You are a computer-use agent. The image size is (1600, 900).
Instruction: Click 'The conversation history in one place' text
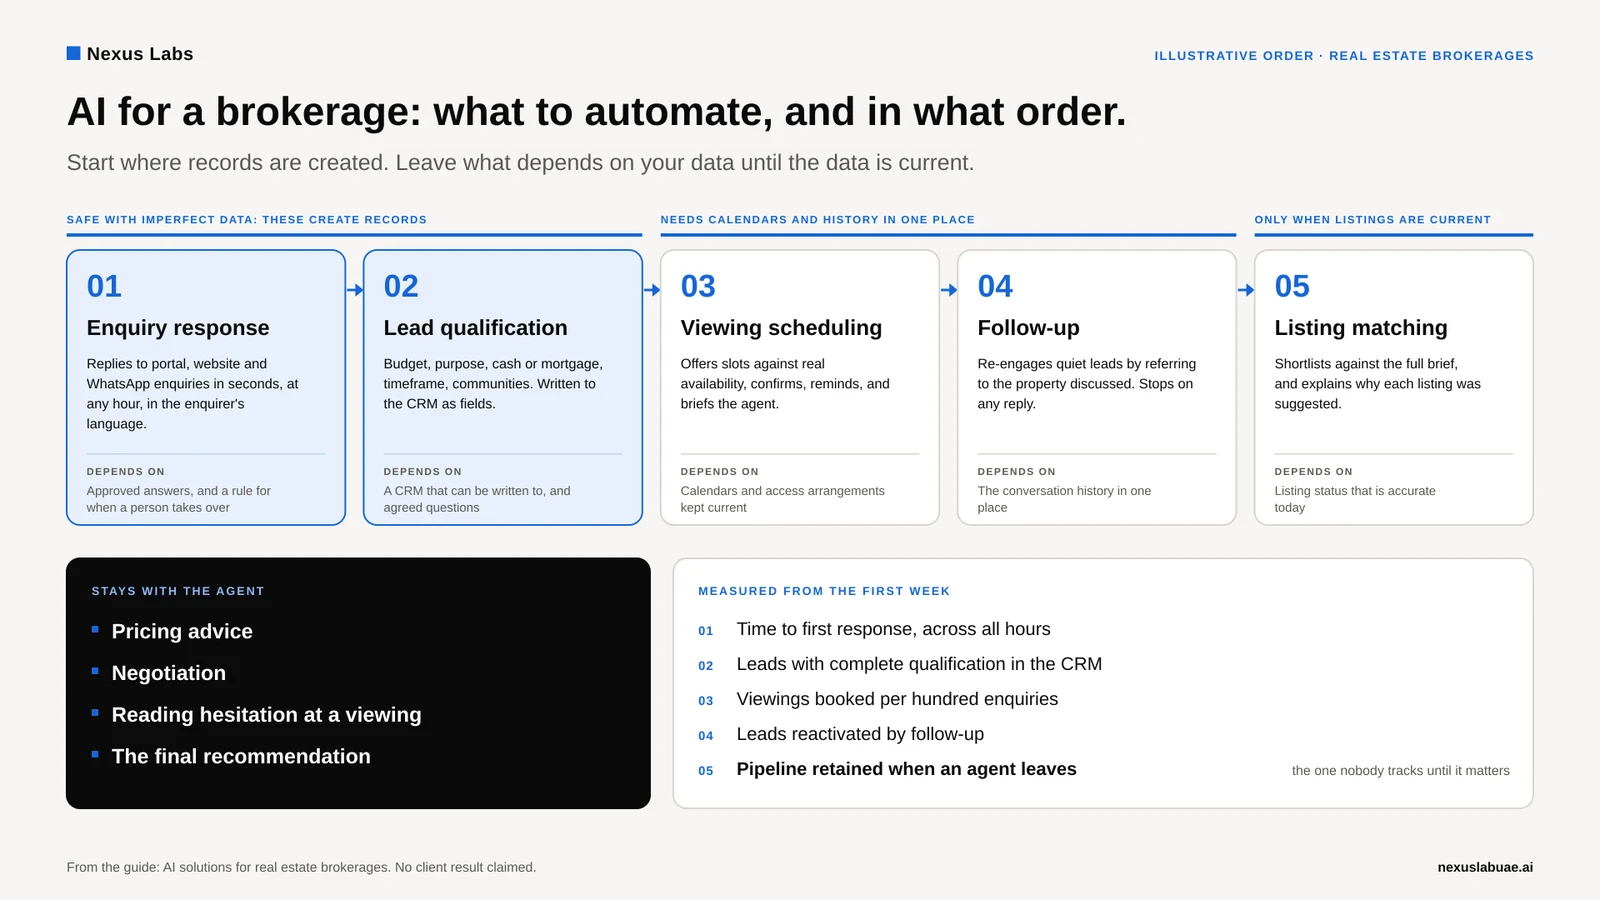coord(1064,499)
